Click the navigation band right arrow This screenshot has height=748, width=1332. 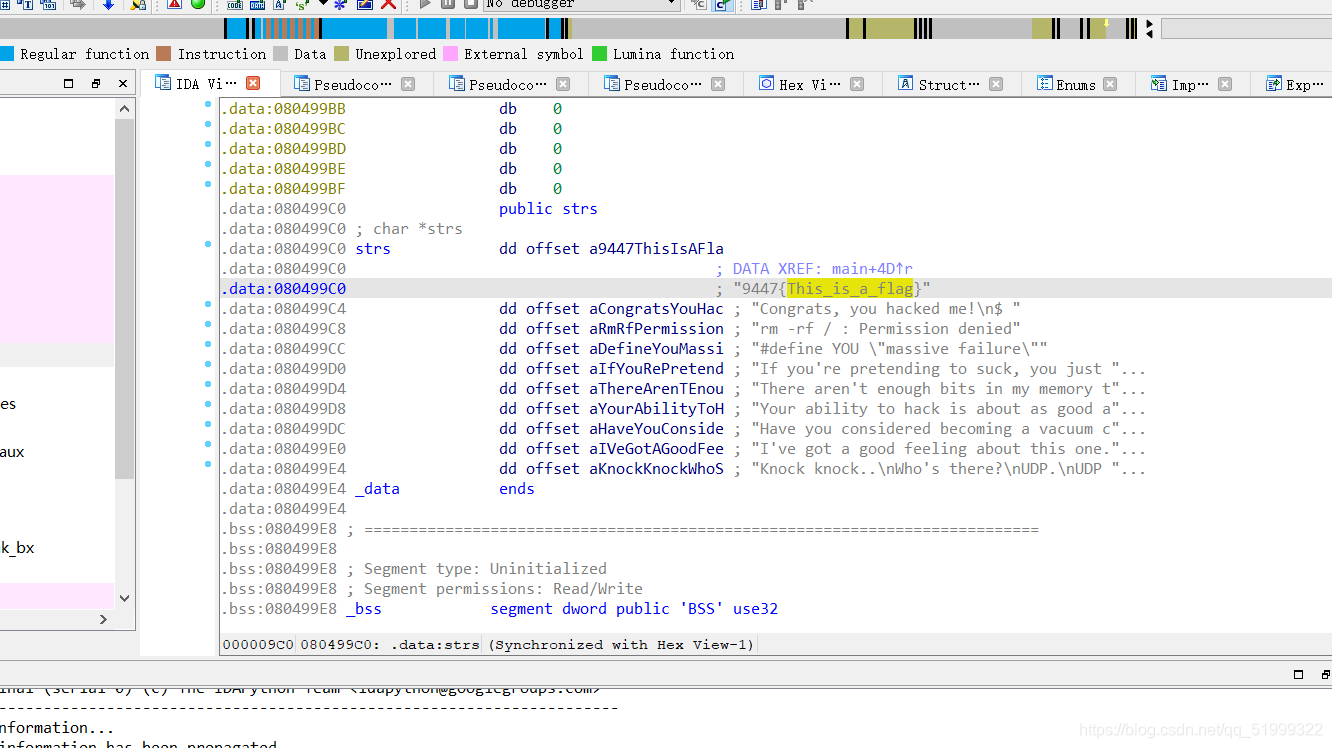point(1150,24)
